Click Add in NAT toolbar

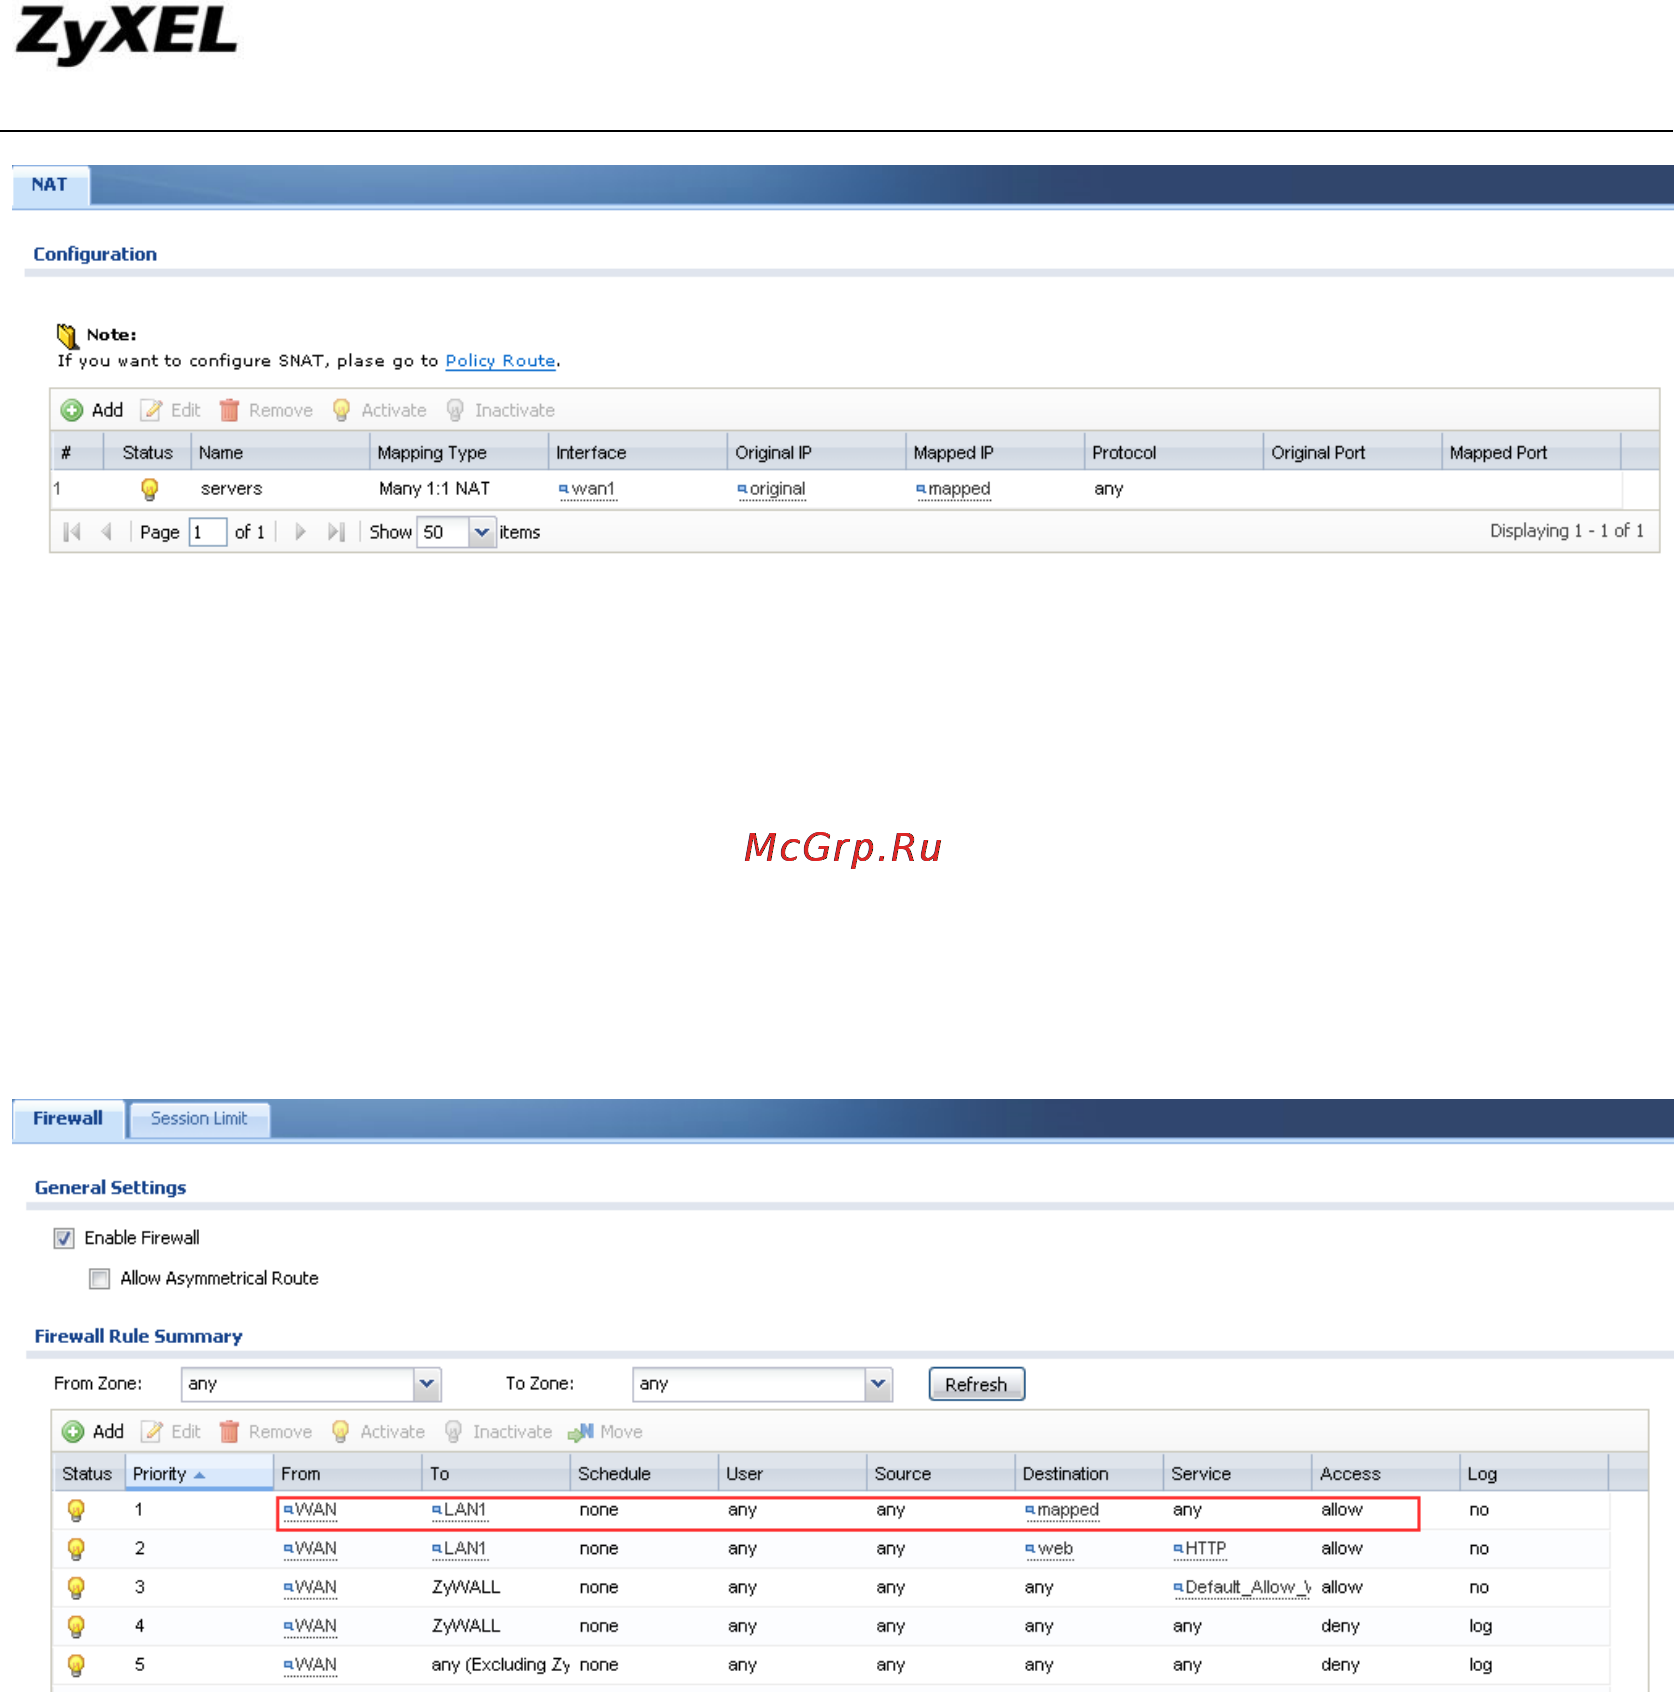click(x=92, y=410)
